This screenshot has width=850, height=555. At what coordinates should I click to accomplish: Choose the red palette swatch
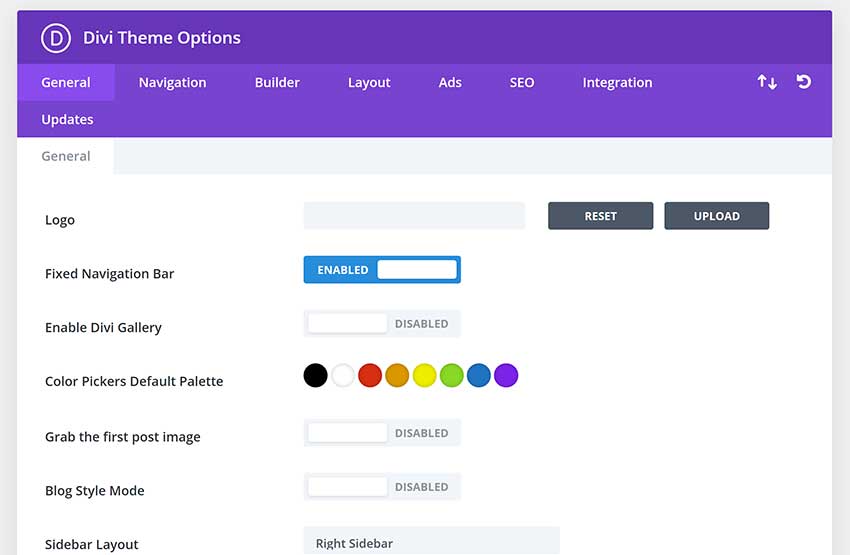370,376
